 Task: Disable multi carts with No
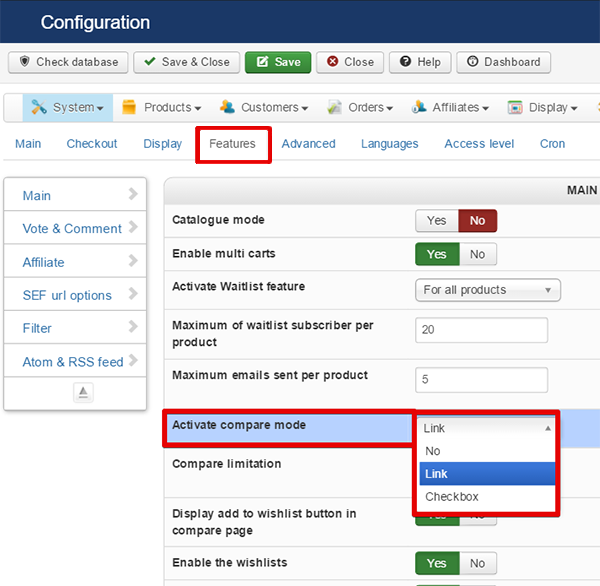477,254
